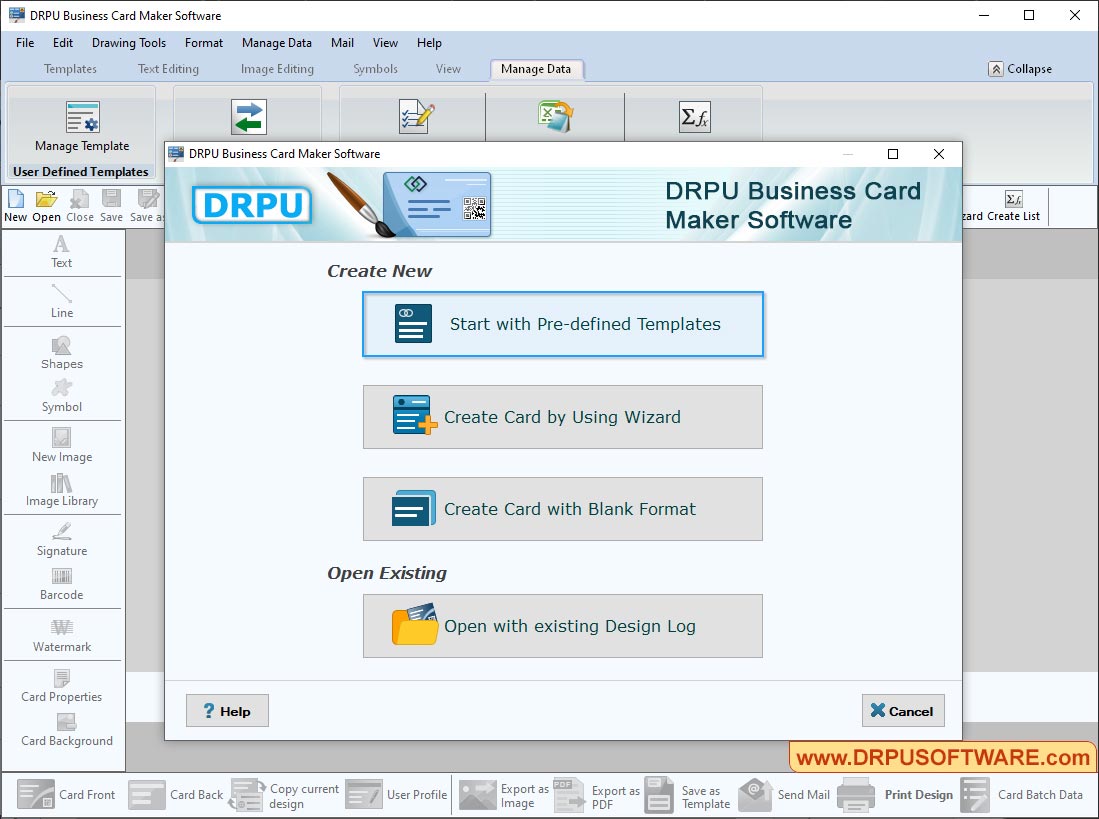Add a Barcode to the design
Viewport: 1099px width, 819px height.
click(x=62, y=585)
